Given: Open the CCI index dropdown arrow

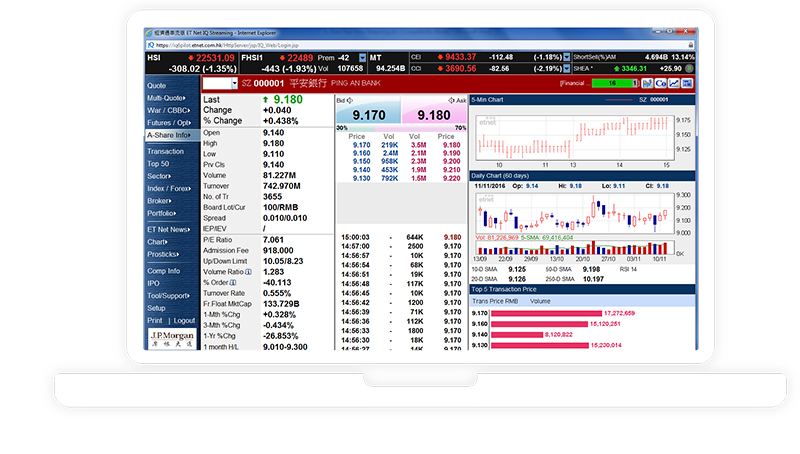Looking at the screenshot, I should [566, 68].
